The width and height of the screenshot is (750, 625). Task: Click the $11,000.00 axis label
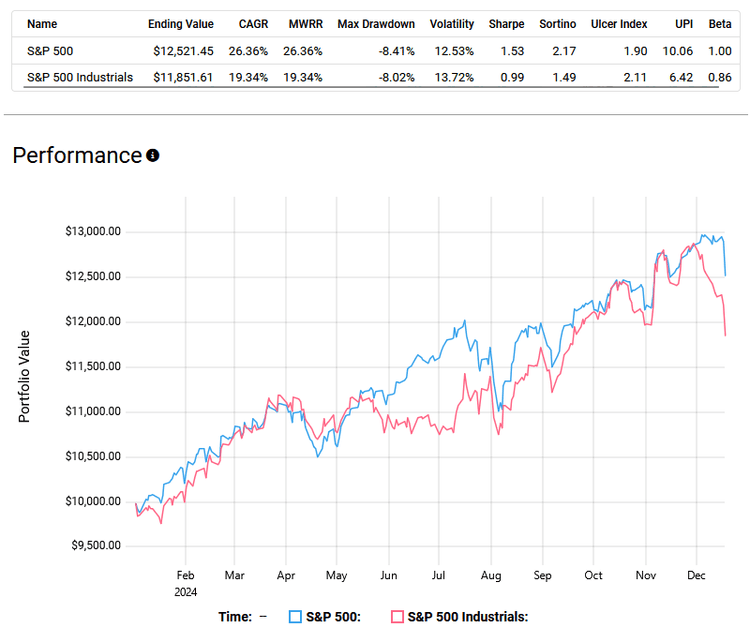(x=93, y=411)
